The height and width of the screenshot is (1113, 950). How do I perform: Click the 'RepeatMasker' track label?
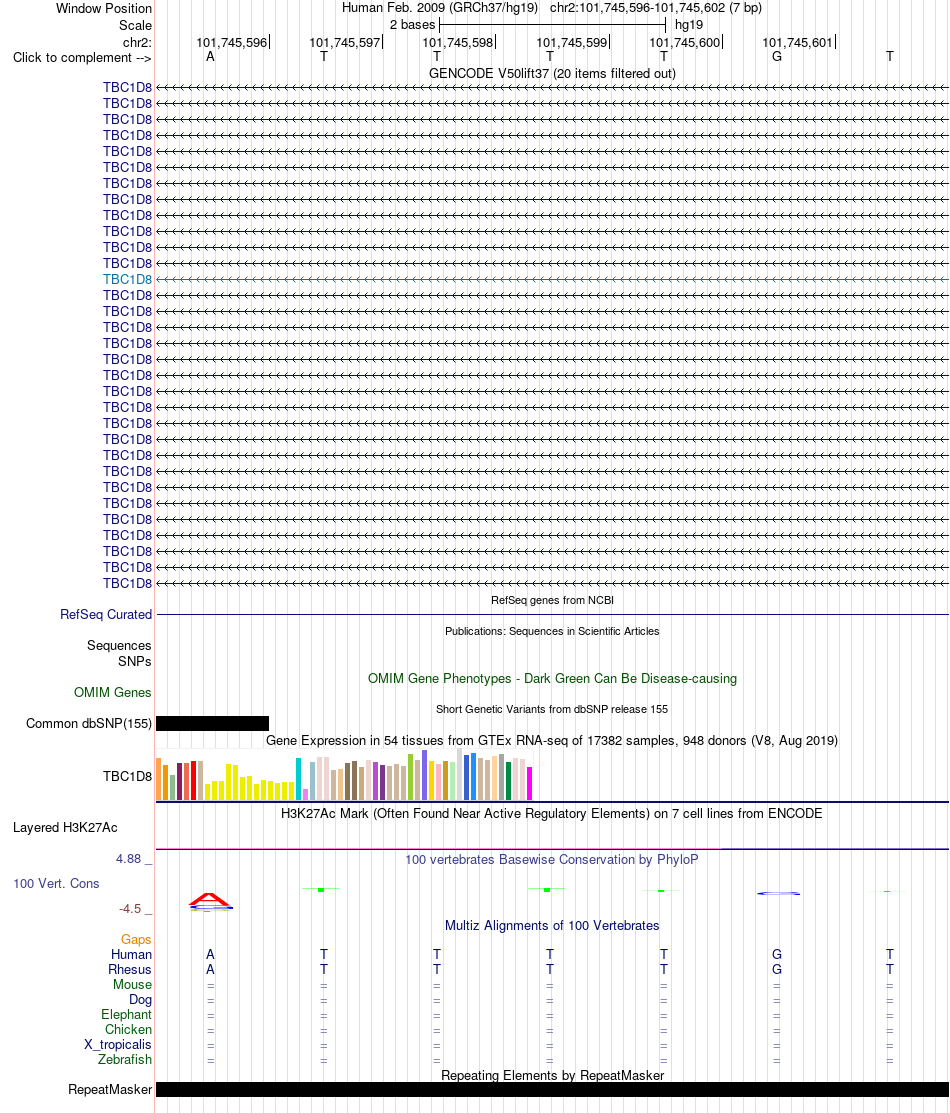point(110,1090)
